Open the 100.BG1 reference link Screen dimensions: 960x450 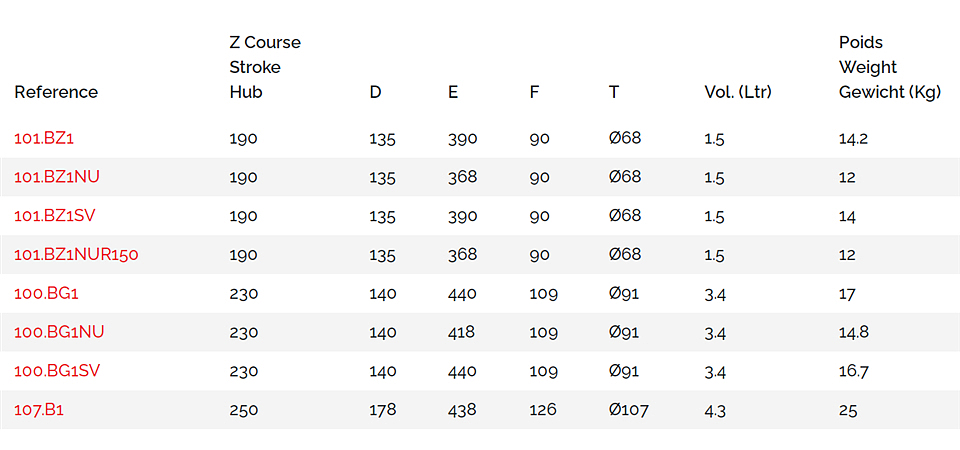[x=47, y=294]
